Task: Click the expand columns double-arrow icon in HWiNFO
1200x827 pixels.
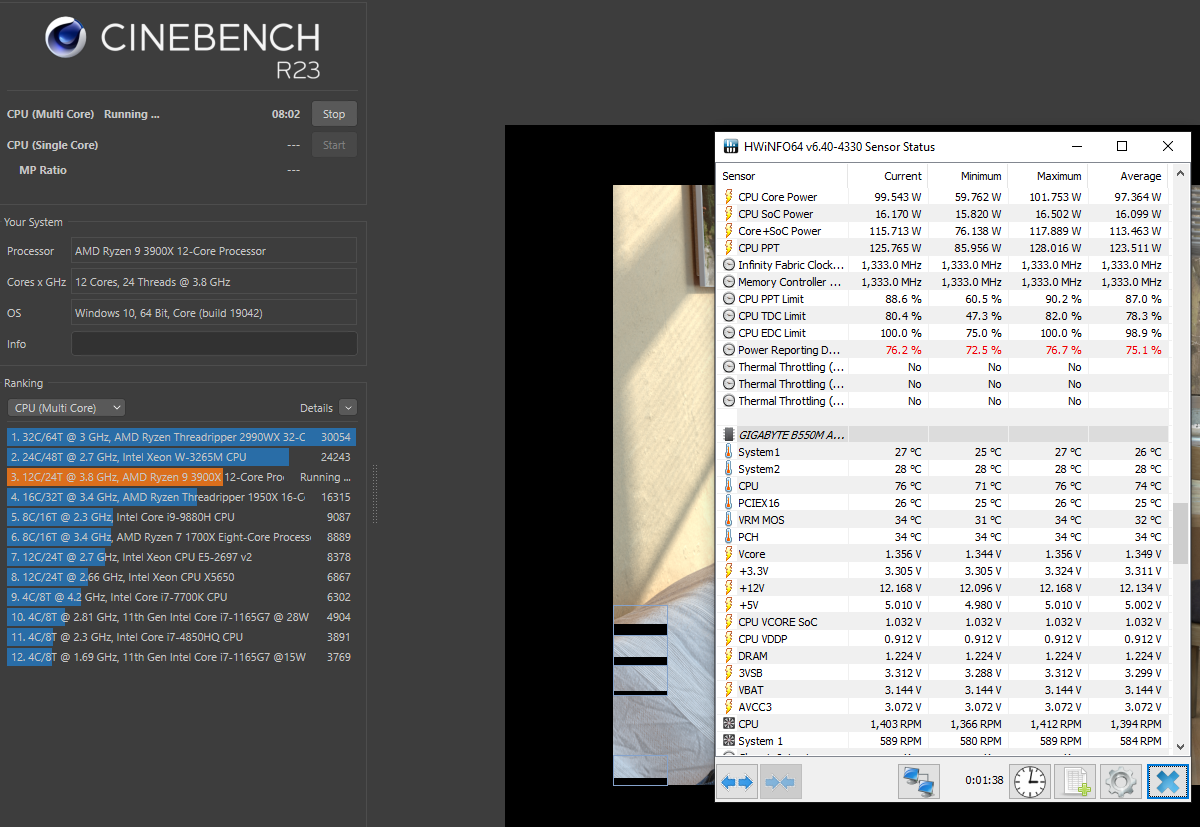Action: (x=737, y=781)
